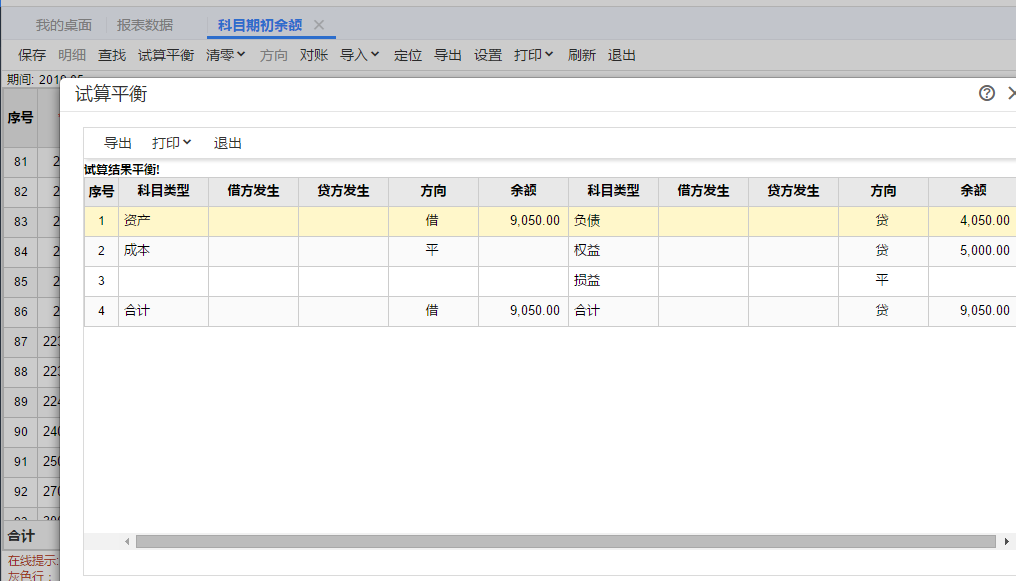The image size is (1016, 581).
Task: Click 试算平衡 in the main toolbar
Action: 166,55
